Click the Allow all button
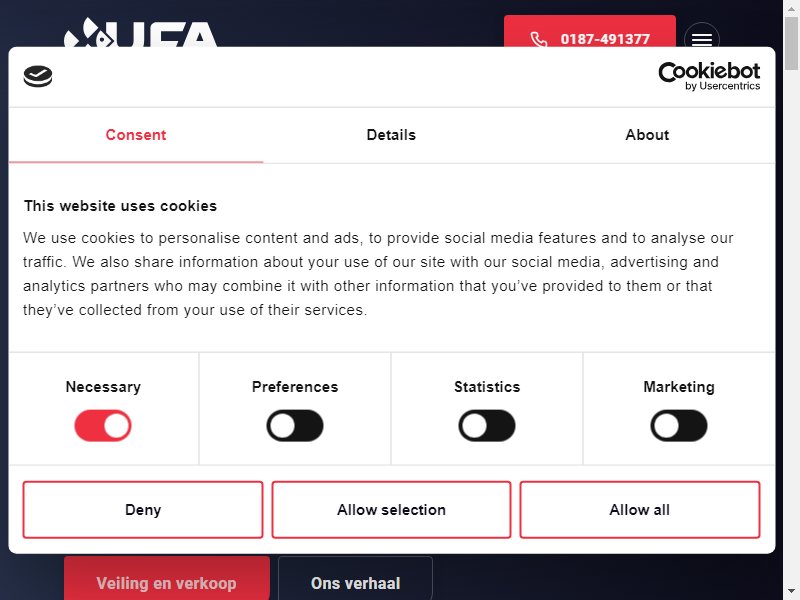 640,510
